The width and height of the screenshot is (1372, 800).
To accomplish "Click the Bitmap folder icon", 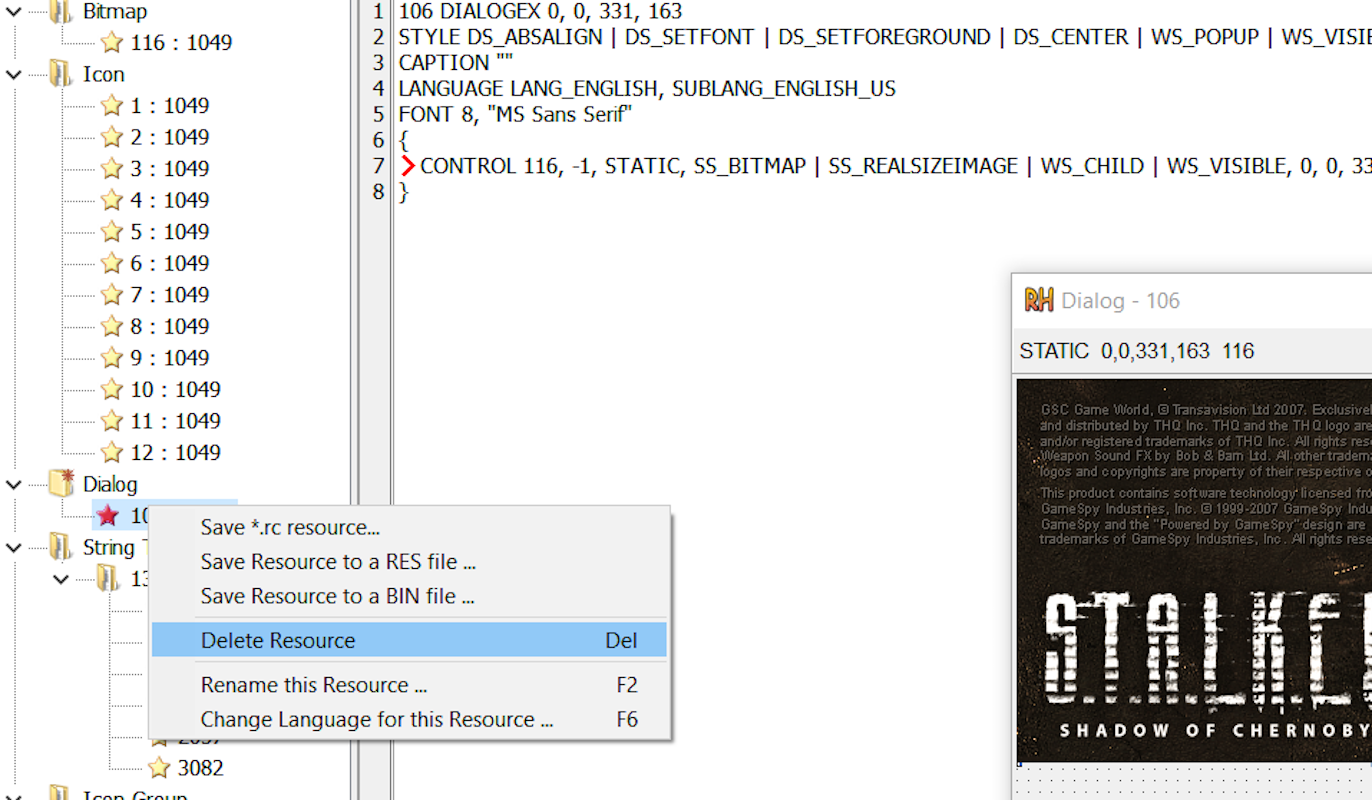I will coord(61,12).
